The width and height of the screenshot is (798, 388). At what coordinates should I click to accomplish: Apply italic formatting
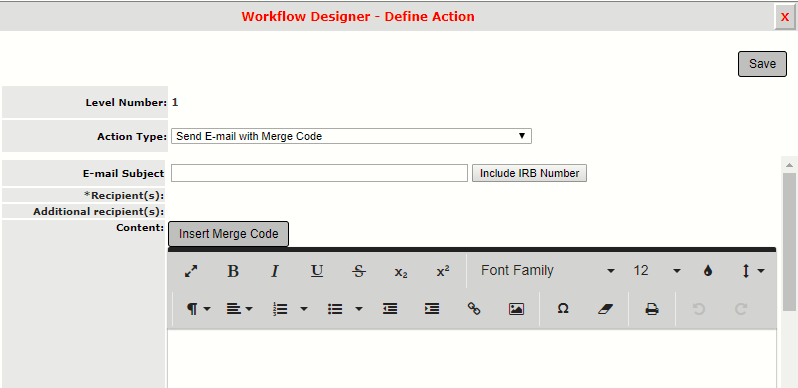click(x=275, y=271)
